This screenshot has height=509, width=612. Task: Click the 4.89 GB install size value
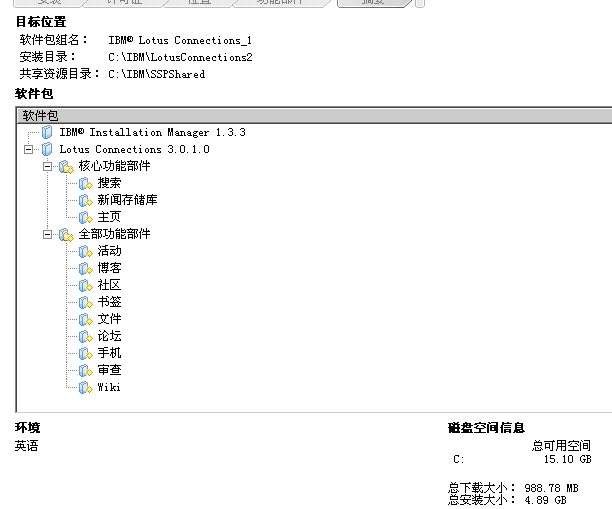coord(545,500)
